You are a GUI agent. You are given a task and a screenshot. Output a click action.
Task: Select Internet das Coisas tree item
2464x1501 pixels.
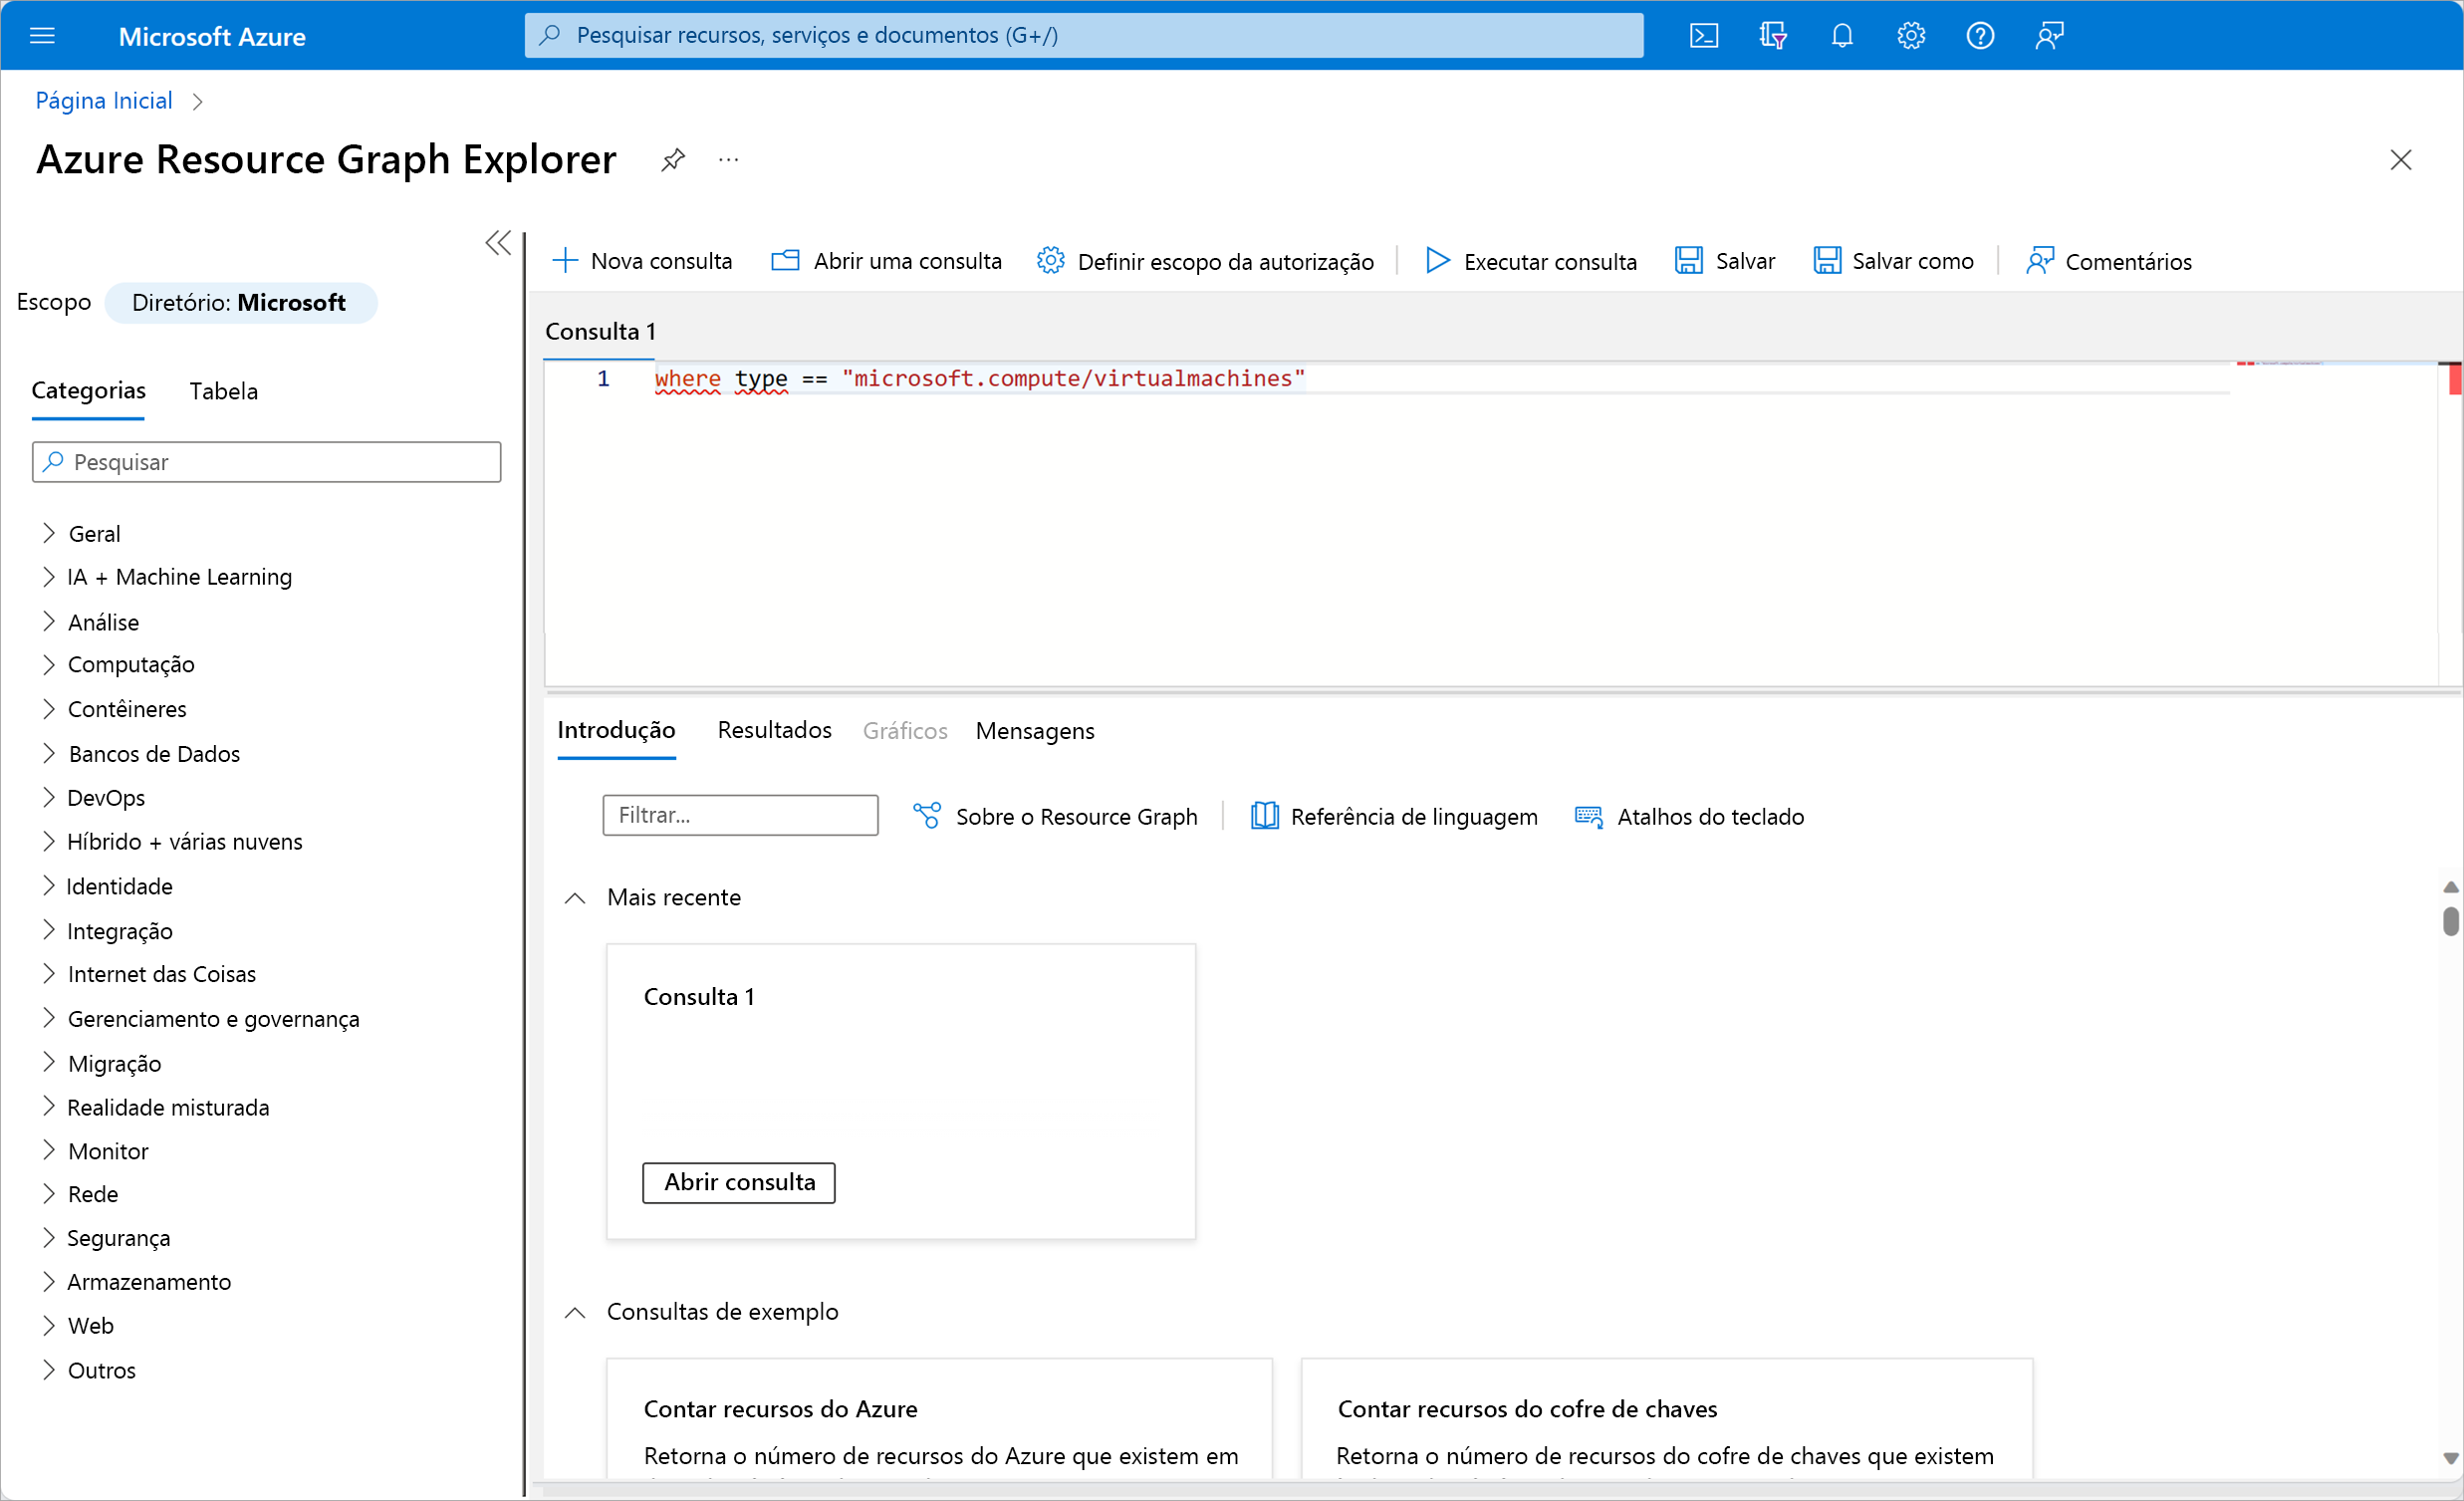[x=161, y=974]
